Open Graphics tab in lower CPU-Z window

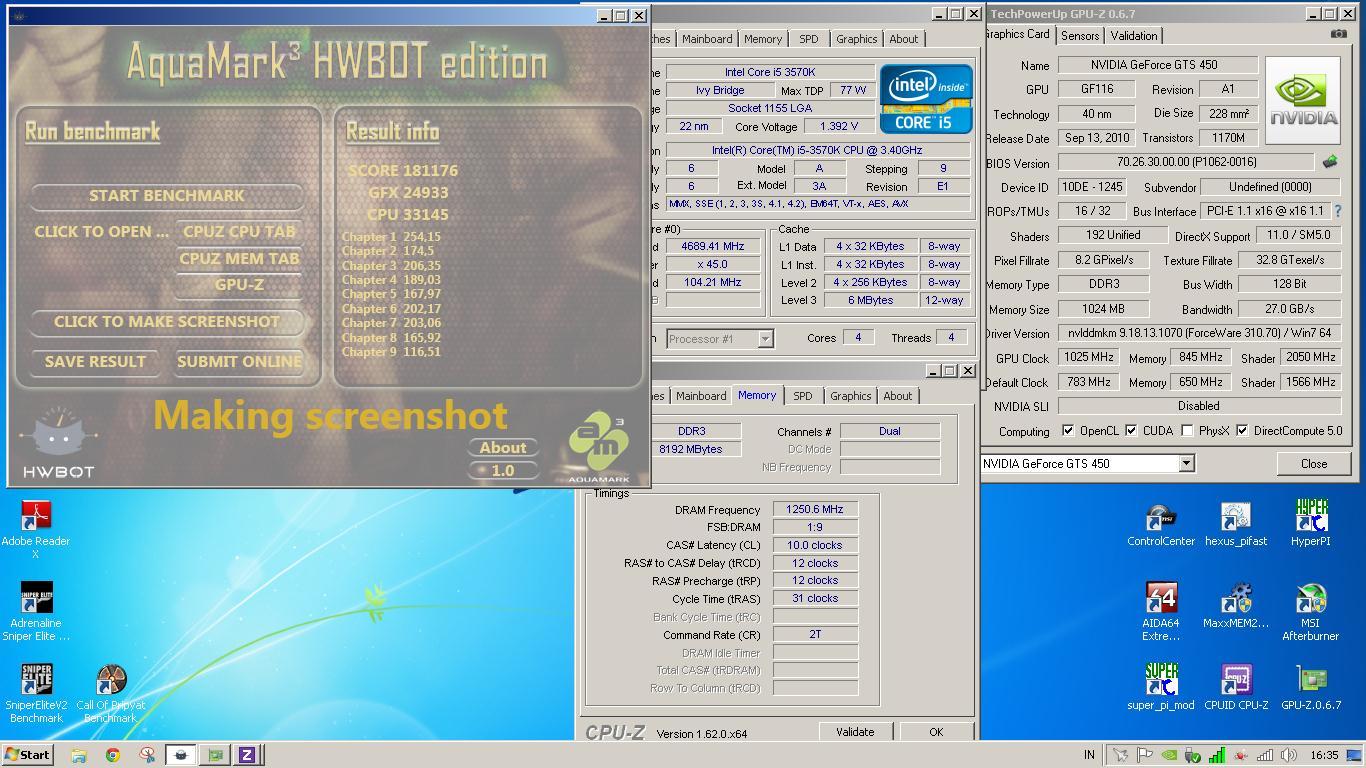(x=850, y=396)
